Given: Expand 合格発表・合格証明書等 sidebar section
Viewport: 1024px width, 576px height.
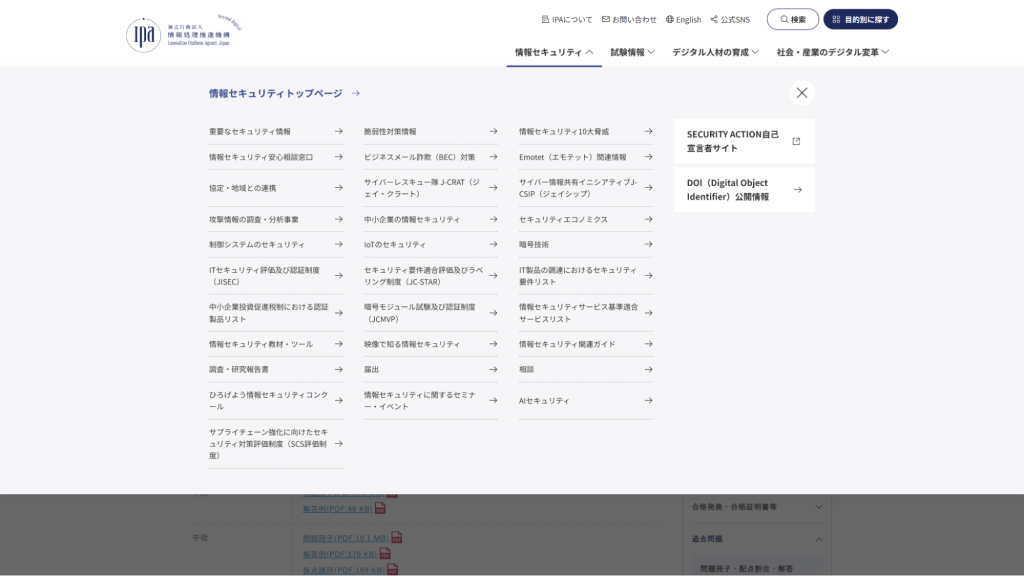Looking at the screenshot, I should click(756, 507).
